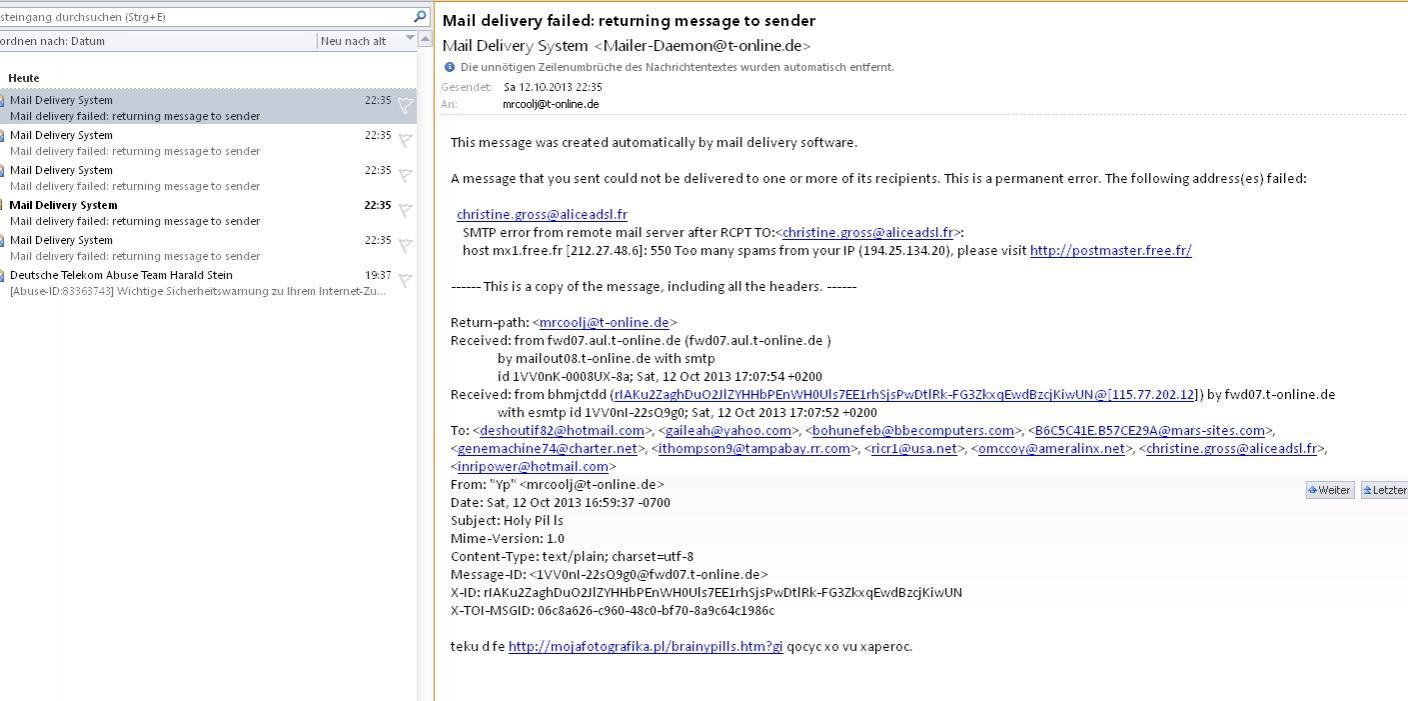The height and width of the screenshot is (701, 1408).
Task: Click the sent date 'Sa 12.10.2013 22:35'
Action: [x=553, y=87]
